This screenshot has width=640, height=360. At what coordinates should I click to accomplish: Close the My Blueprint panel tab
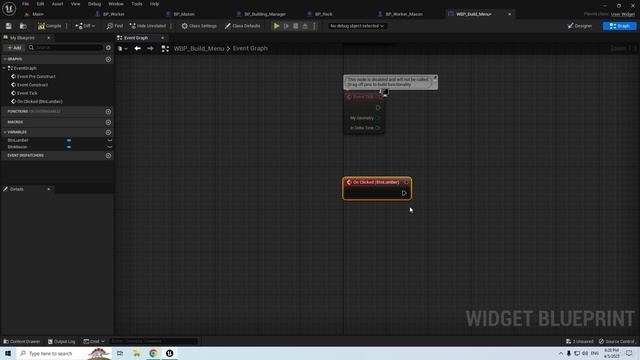(x=49, y=38)
